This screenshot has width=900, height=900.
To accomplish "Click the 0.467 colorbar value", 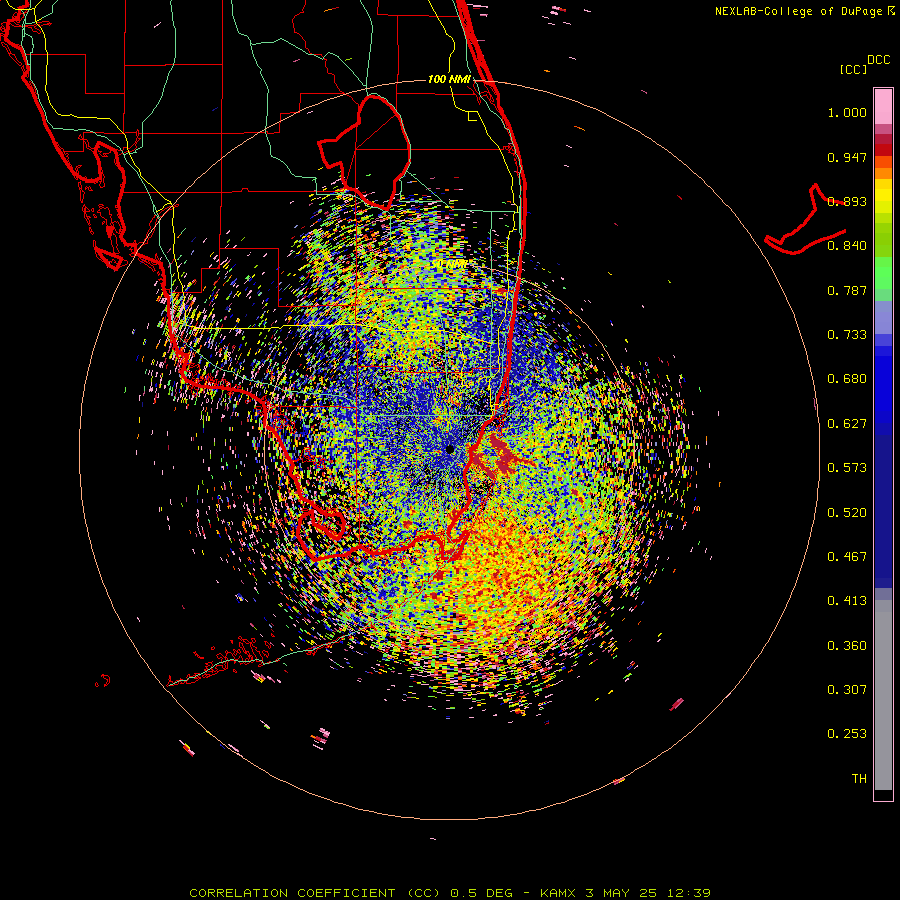I will coord(847,557).
